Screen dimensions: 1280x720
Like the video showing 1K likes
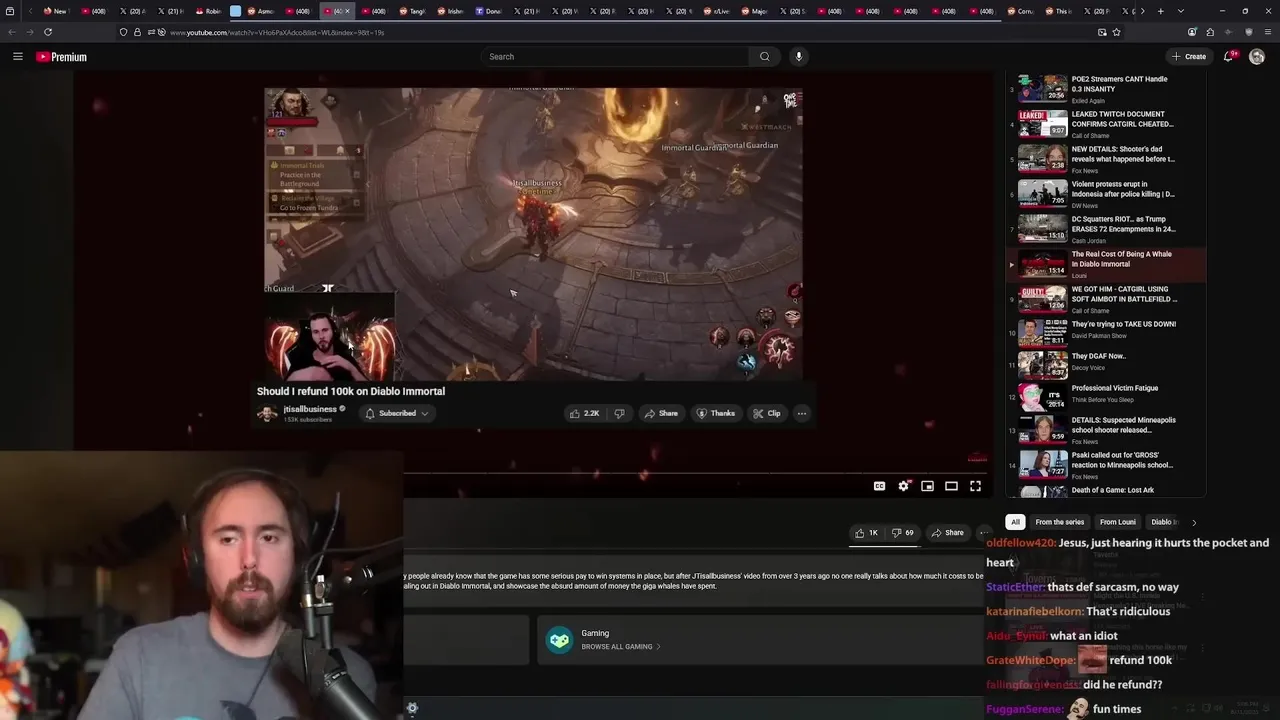pos(866,533)
